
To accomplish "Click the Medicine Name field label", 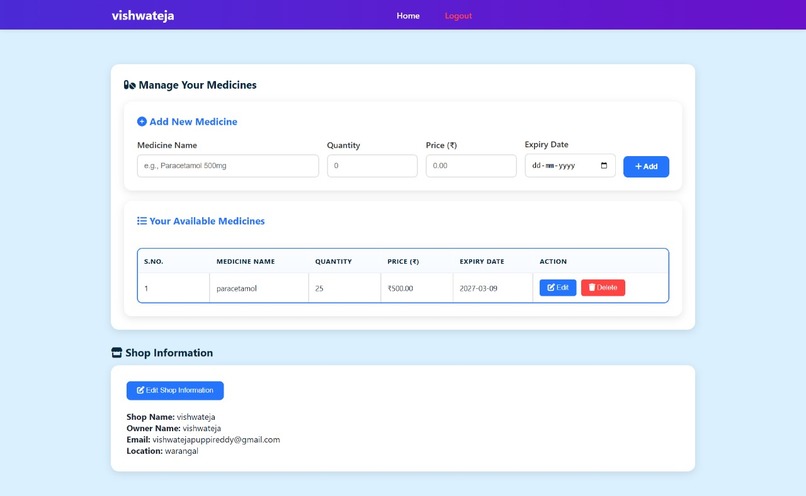I will tap(167, 145).
